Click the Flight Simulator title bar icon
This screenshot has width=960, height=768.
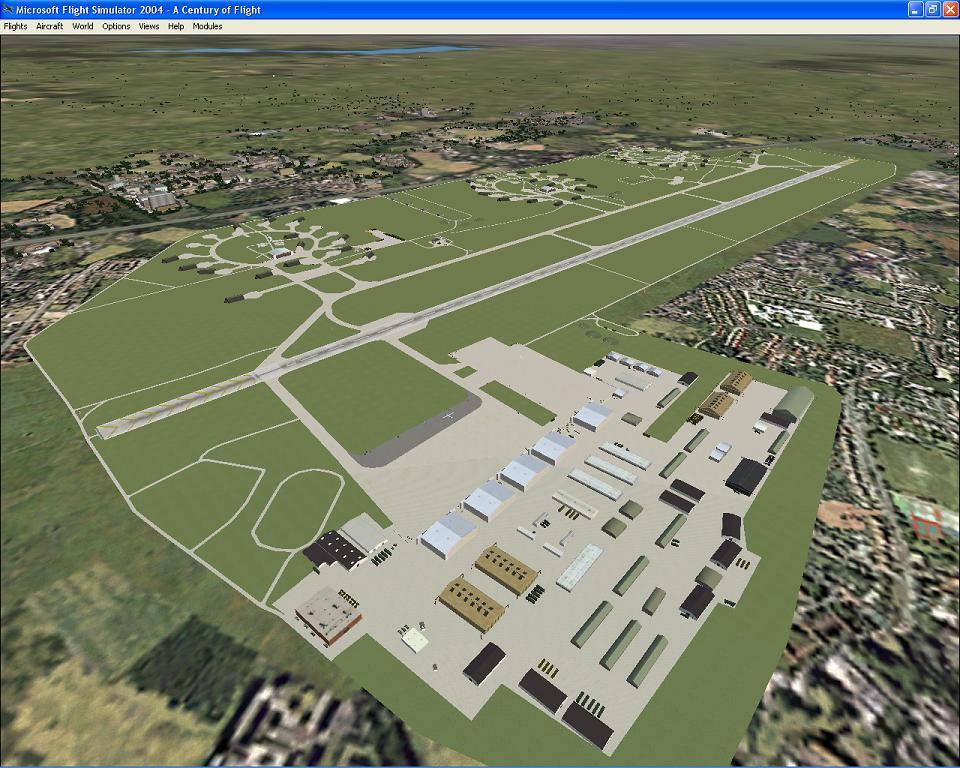point(8,10)
